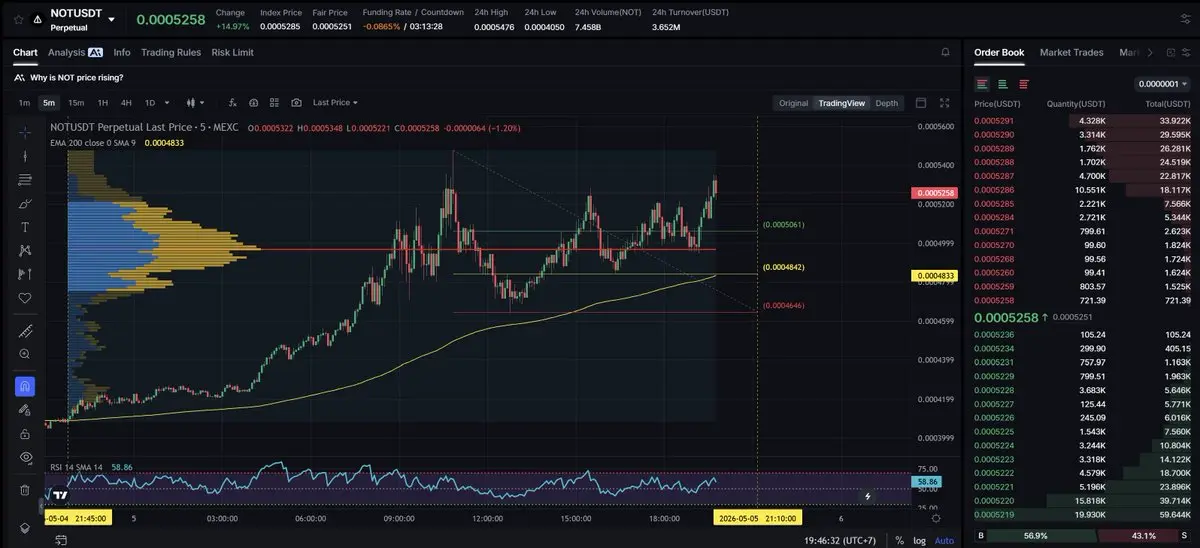This screenshot has height=548, width=1200.
Task: Toggle percent scale on price axis
Action: 900,540
